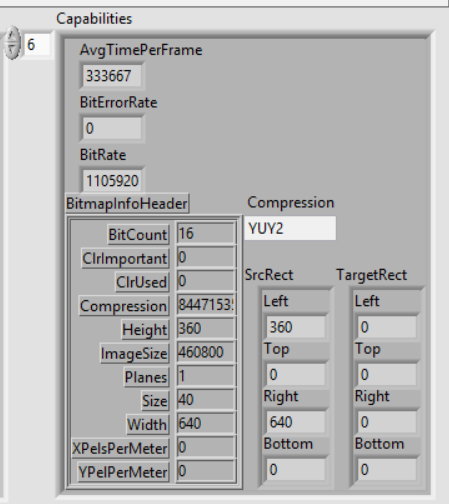Click the BitErrorRate value field
449x504 pixels.
112,128
